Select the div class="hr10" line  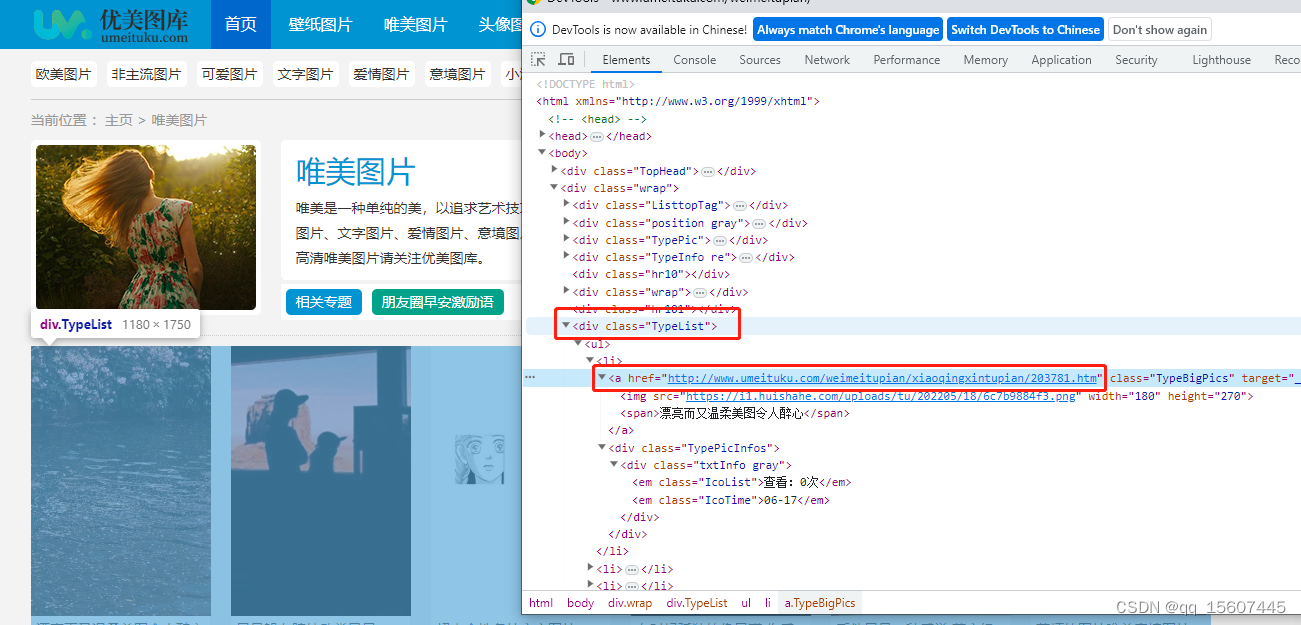pyautogui.click(x=650, y=274)
